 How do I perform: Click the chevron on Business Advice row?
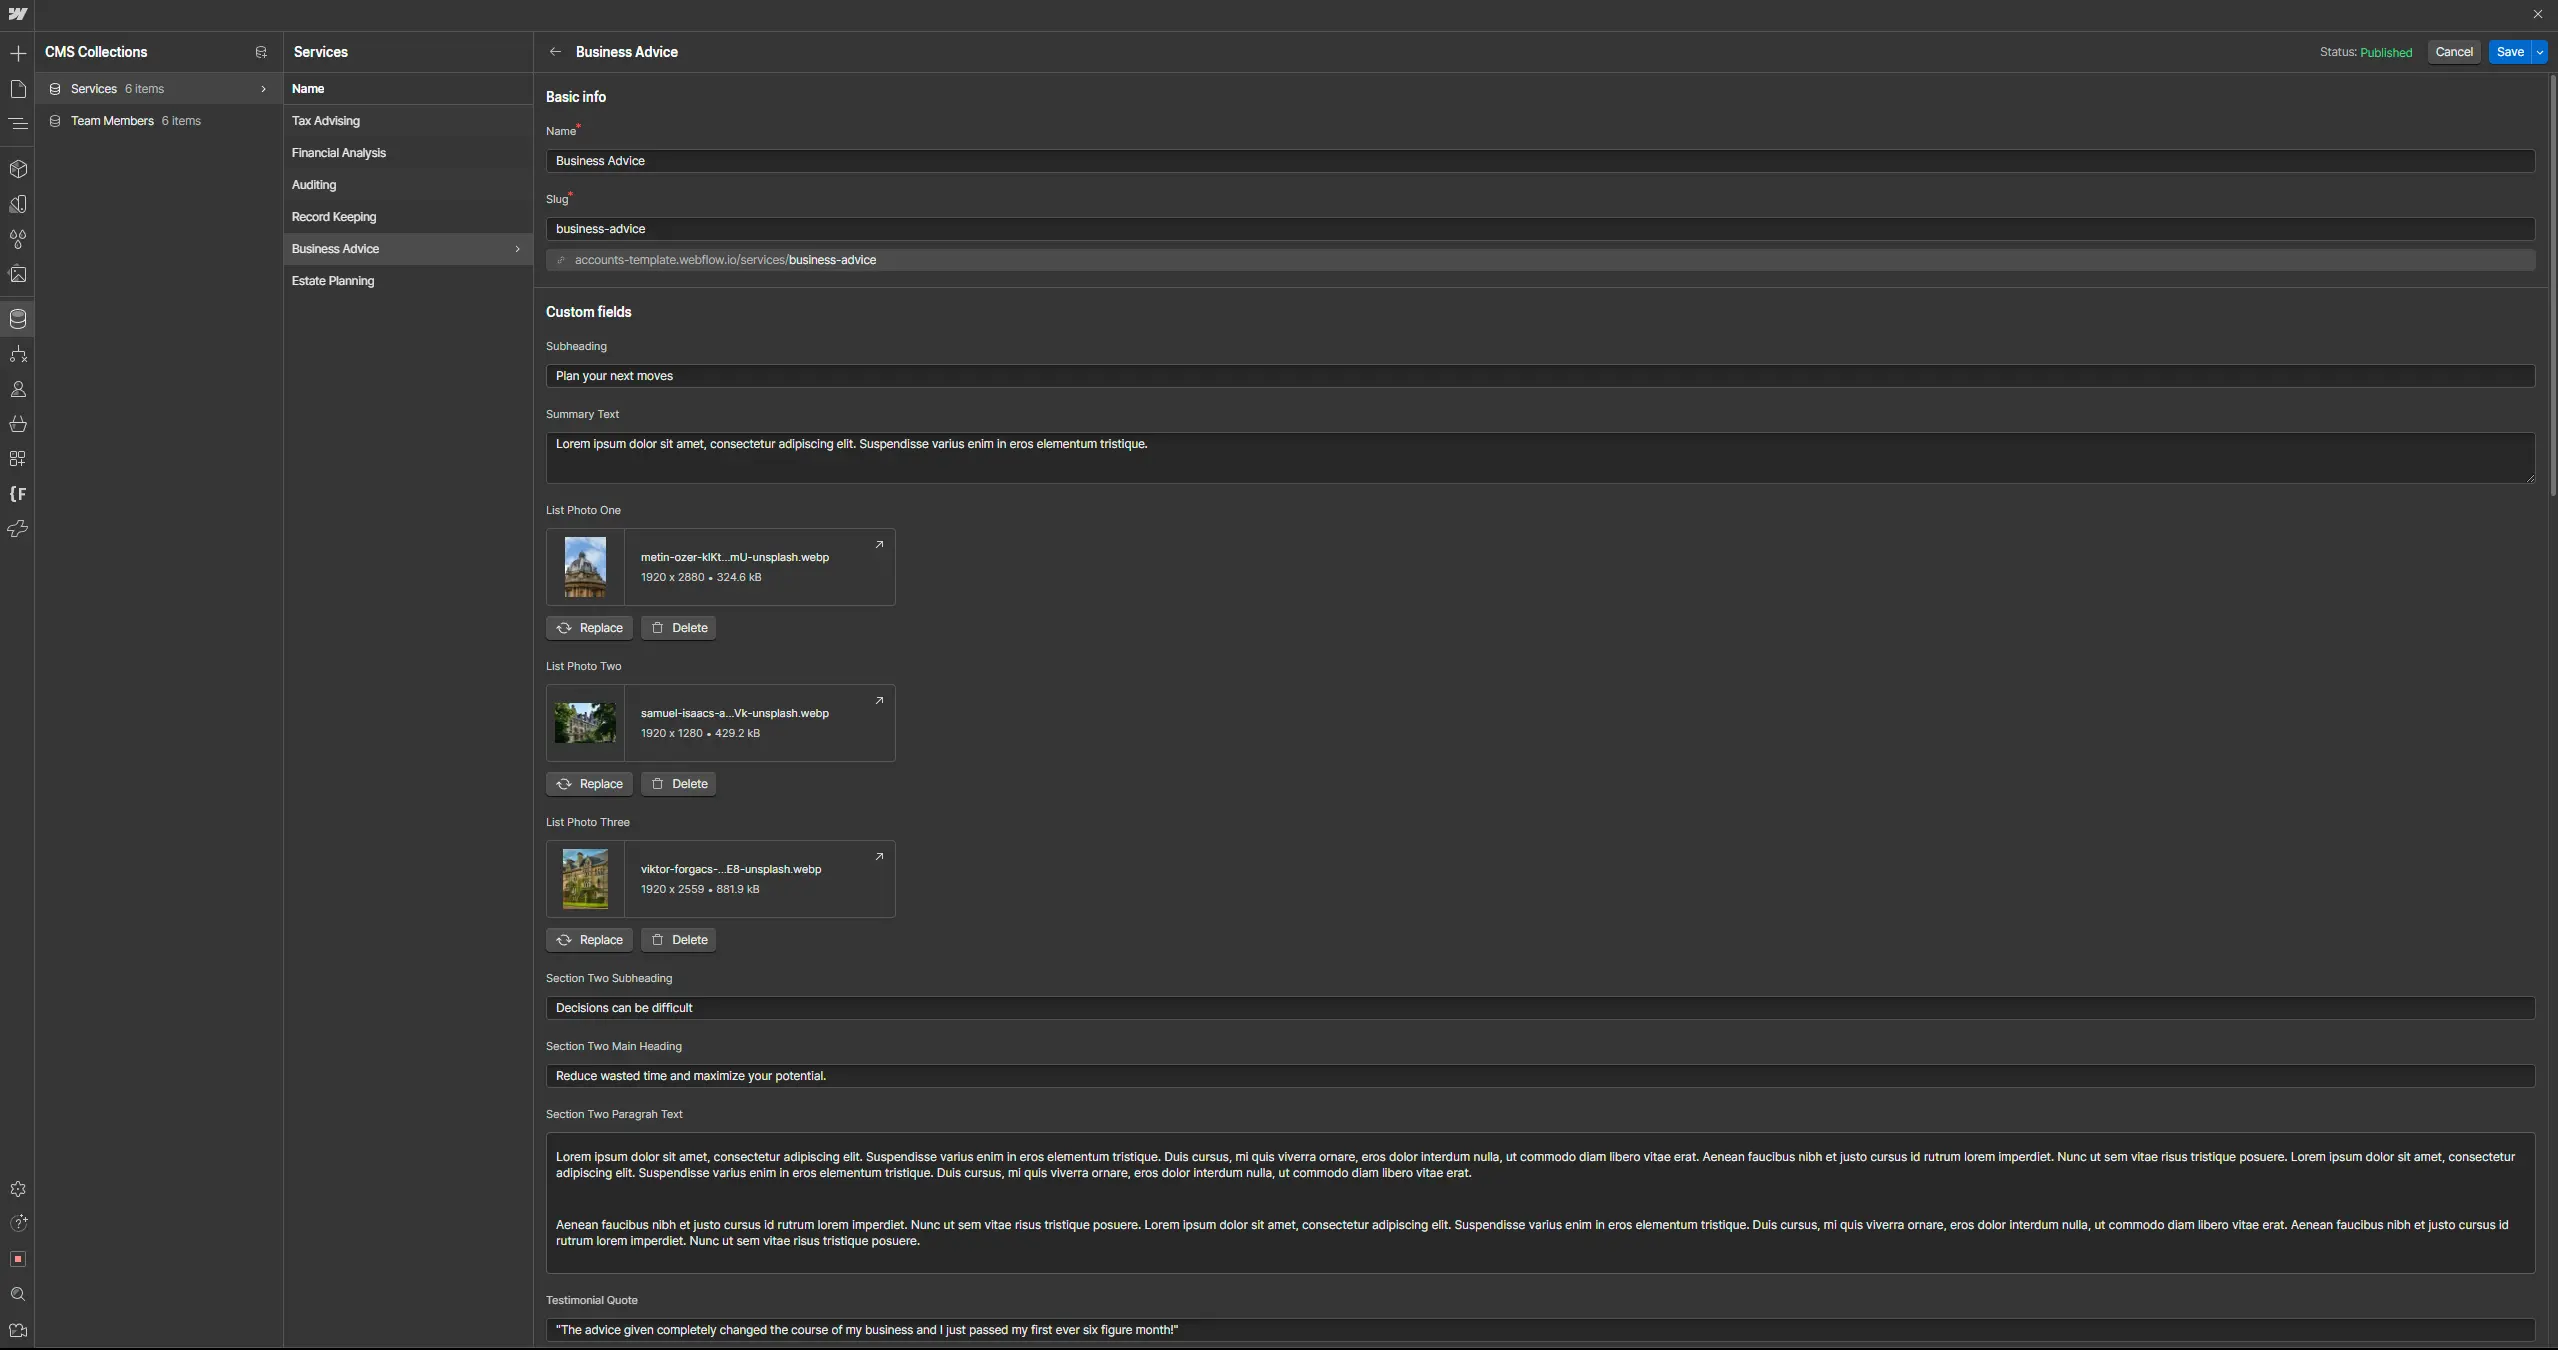[517, 249]
